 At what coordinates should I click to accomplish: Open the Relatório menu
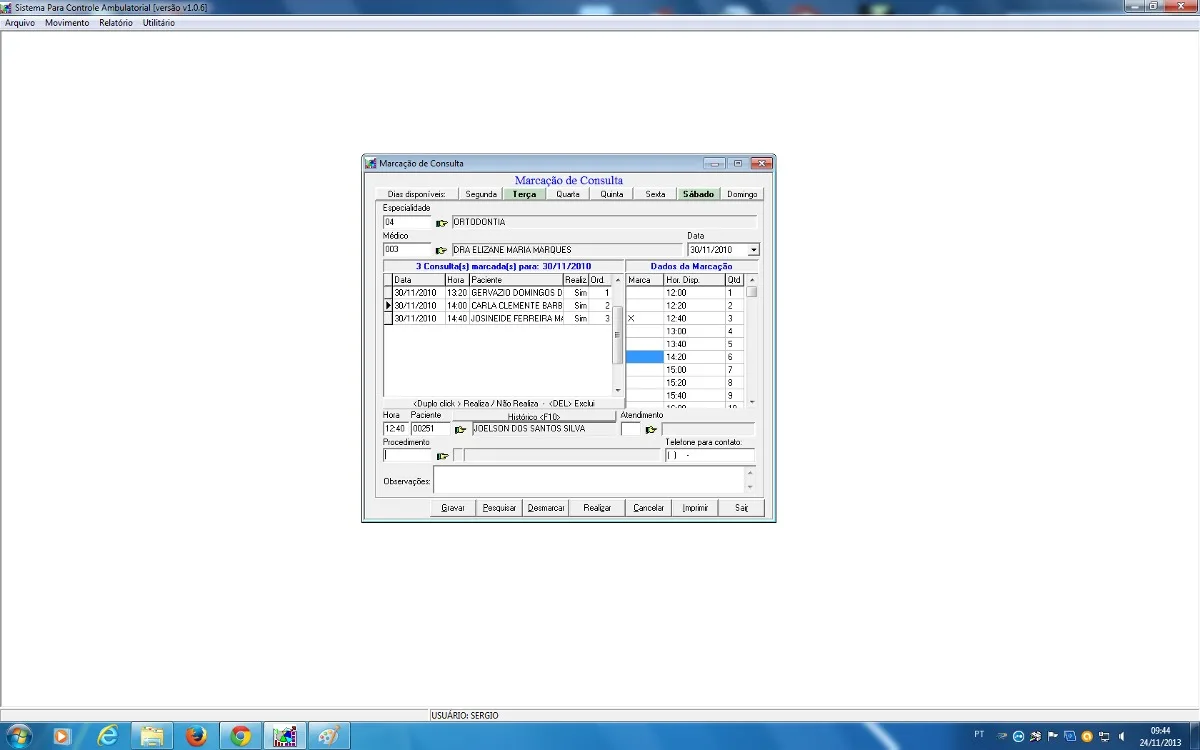(116, 23)
